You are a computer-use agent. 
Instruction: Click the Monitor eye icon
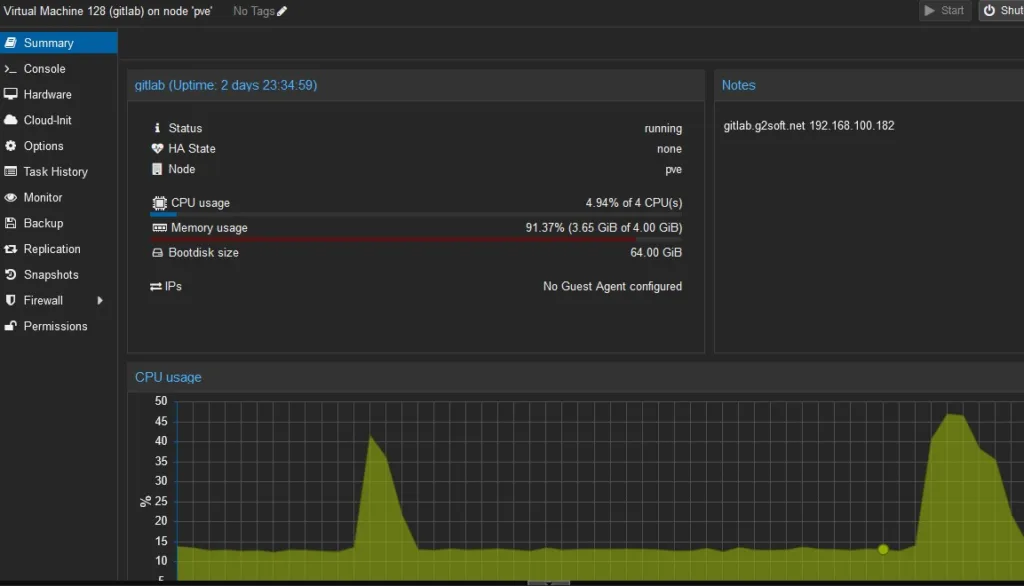coord(10,197)
